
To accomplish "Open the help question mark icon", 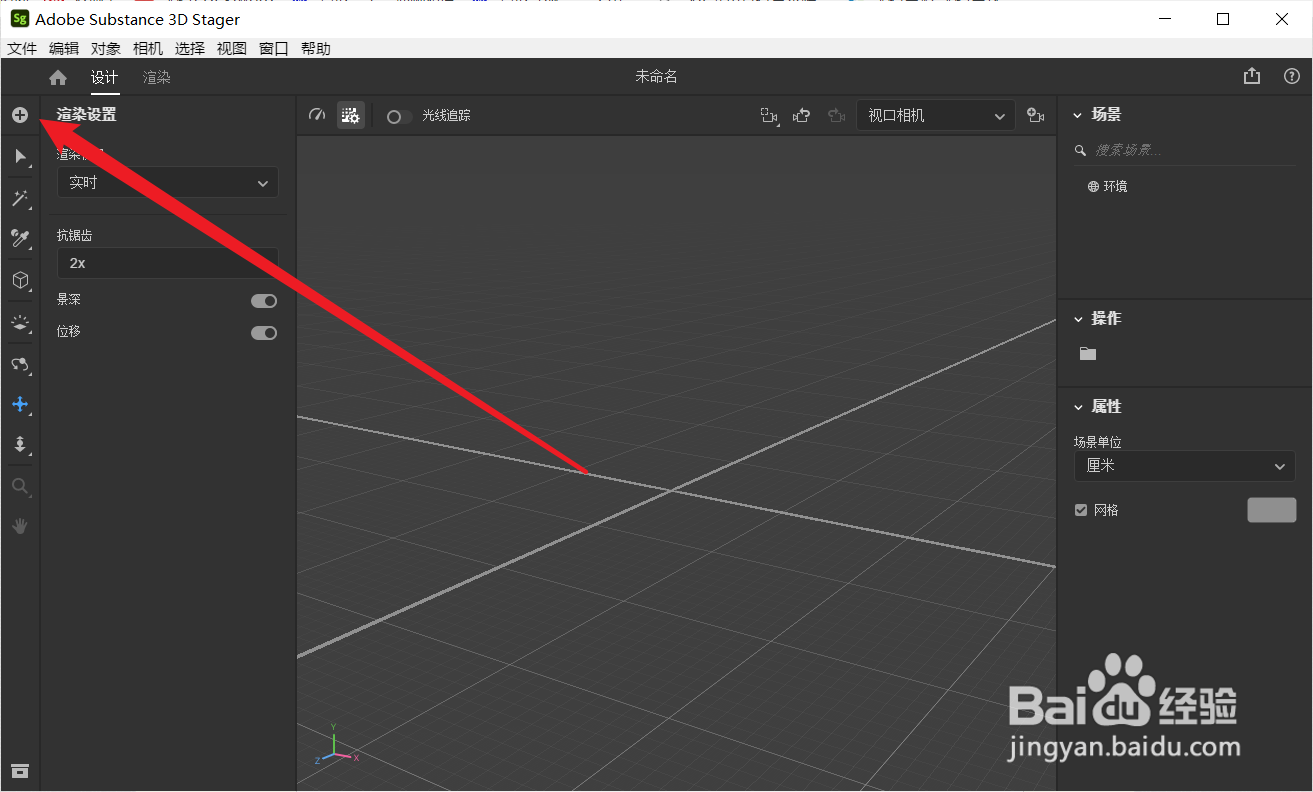I will tap(1292, 76).
